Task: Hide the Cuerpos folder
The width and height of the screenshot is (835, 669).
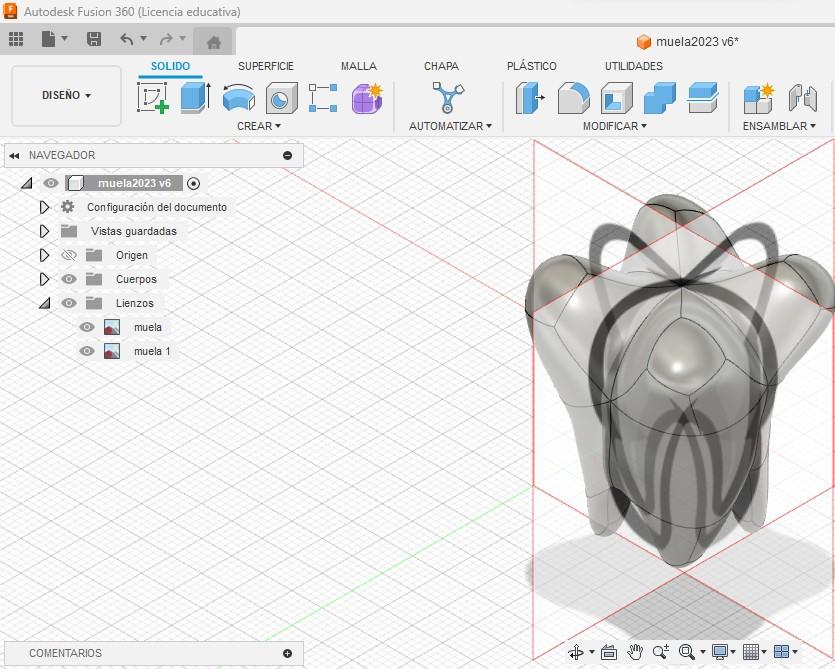Action: pyautogui.click(x=69, y=279)
